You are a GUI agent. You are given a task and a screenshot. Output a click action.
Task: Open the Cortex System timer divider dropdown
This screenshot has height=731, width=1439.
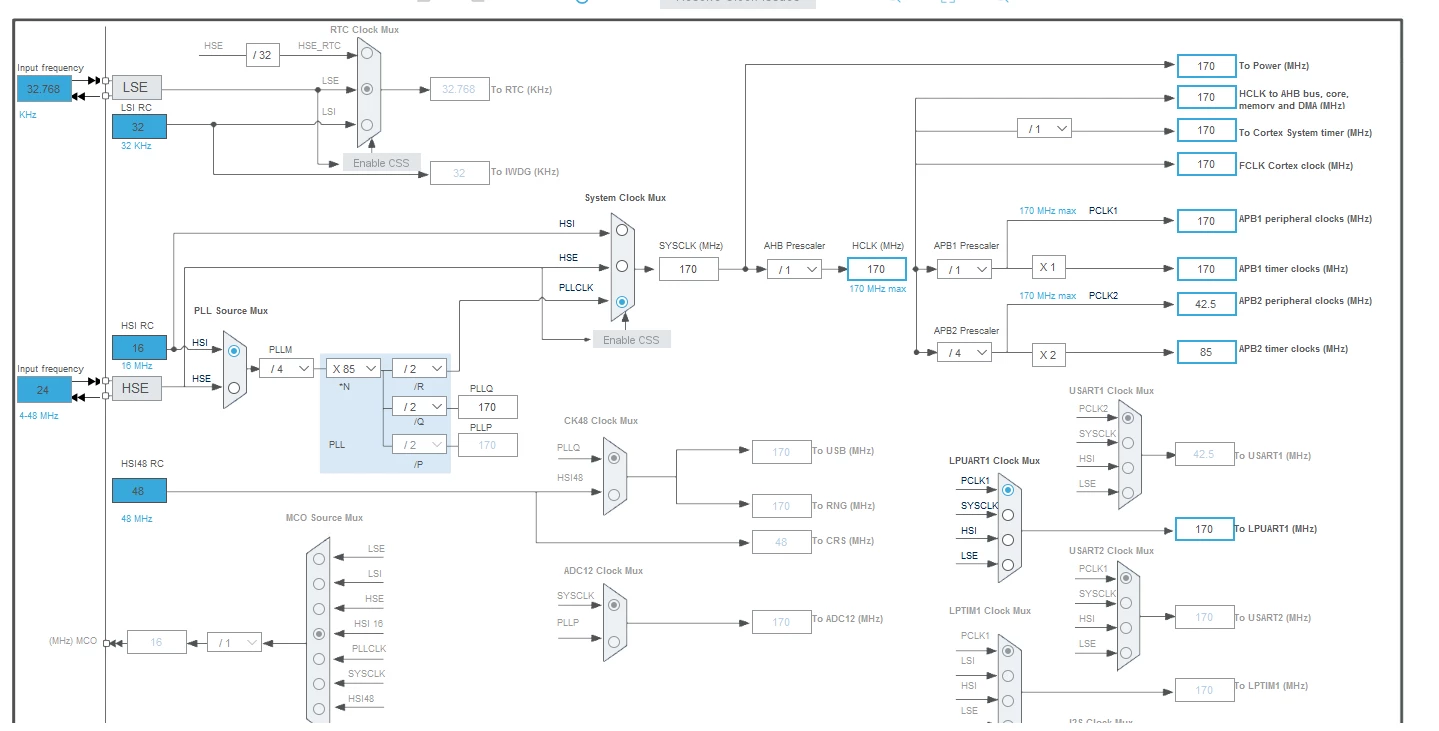(x=1044, y=128)
